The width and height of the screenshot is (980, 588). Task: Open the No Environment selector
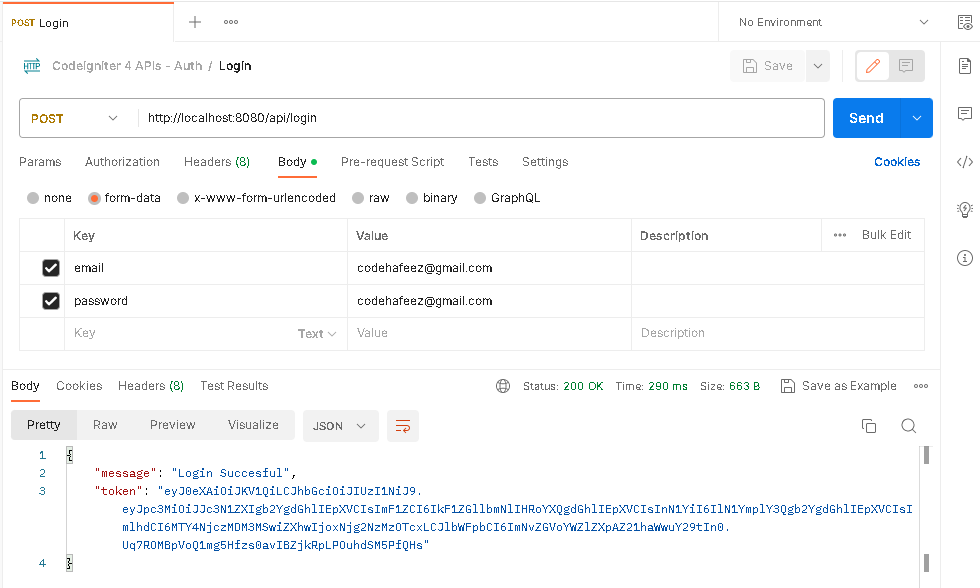[x=833, y=22]
